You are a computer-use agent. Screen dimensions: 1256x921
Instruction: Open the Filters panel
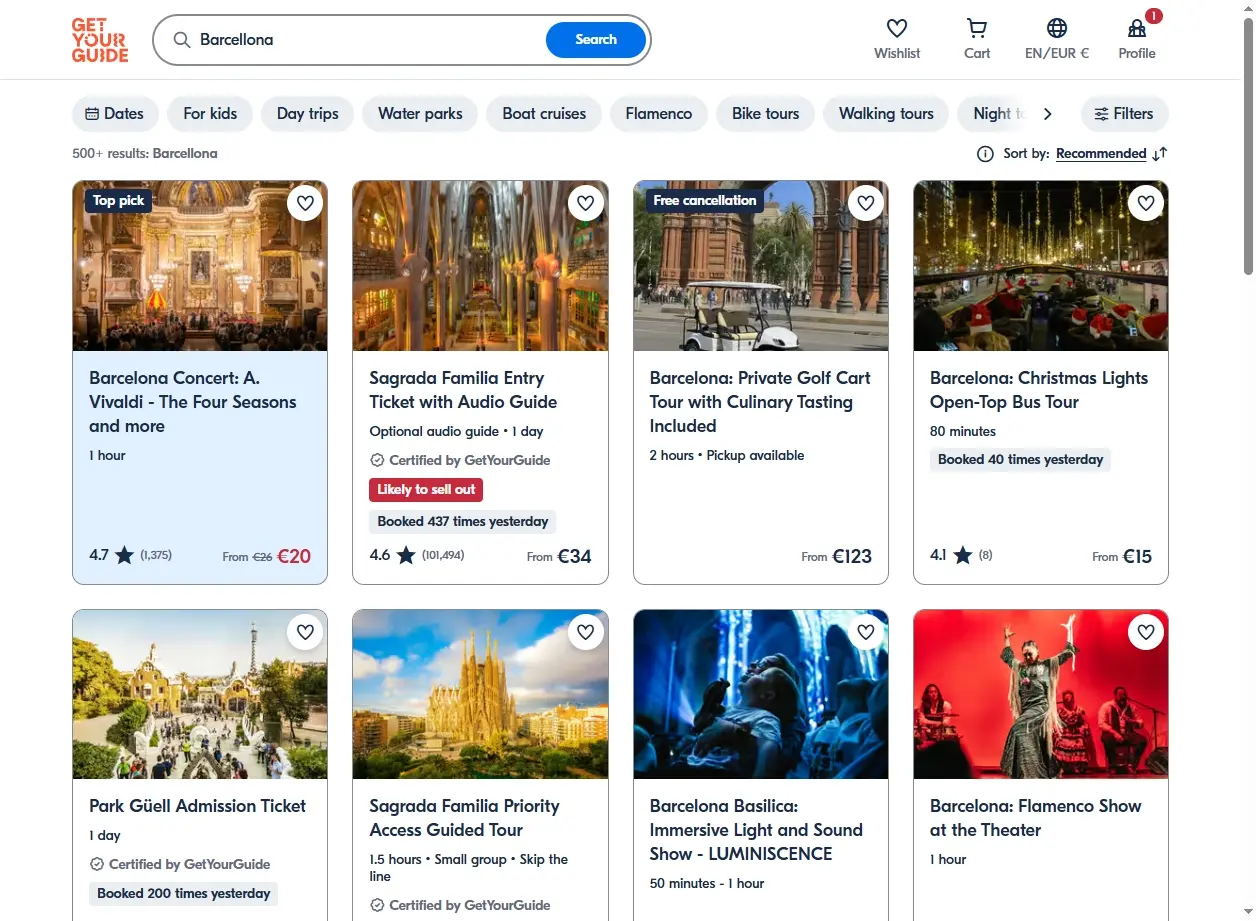(x=1124, y=114)
